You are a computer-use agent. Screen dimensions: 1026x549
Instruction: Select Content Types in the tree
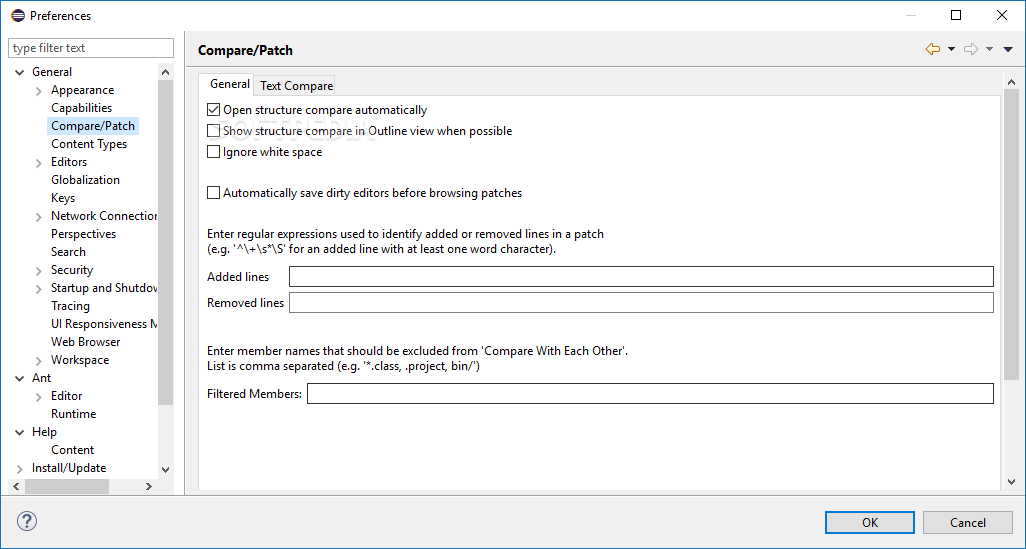tap(89, 144)
